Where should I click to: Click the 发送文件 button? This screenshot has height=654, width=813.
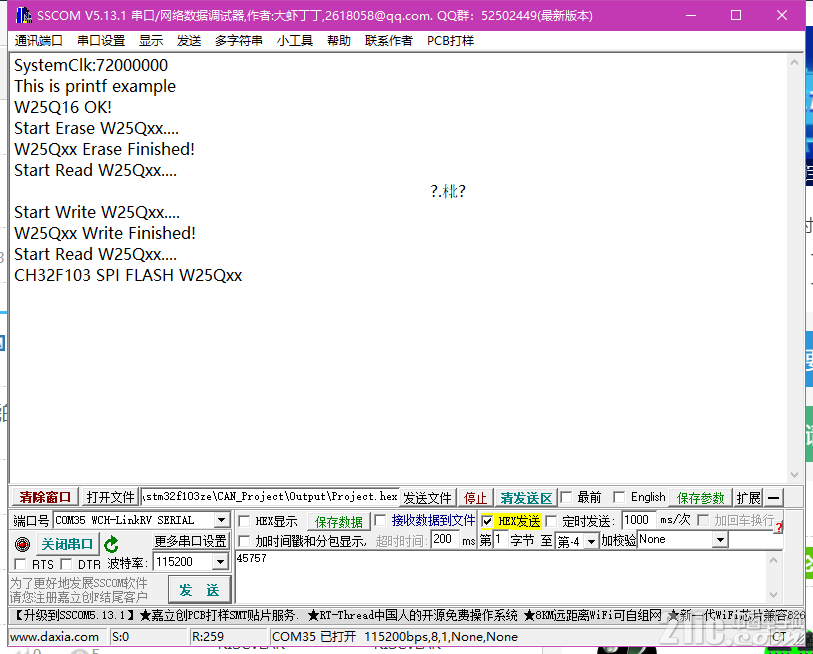pyautogui.click(x=428, y=498)
